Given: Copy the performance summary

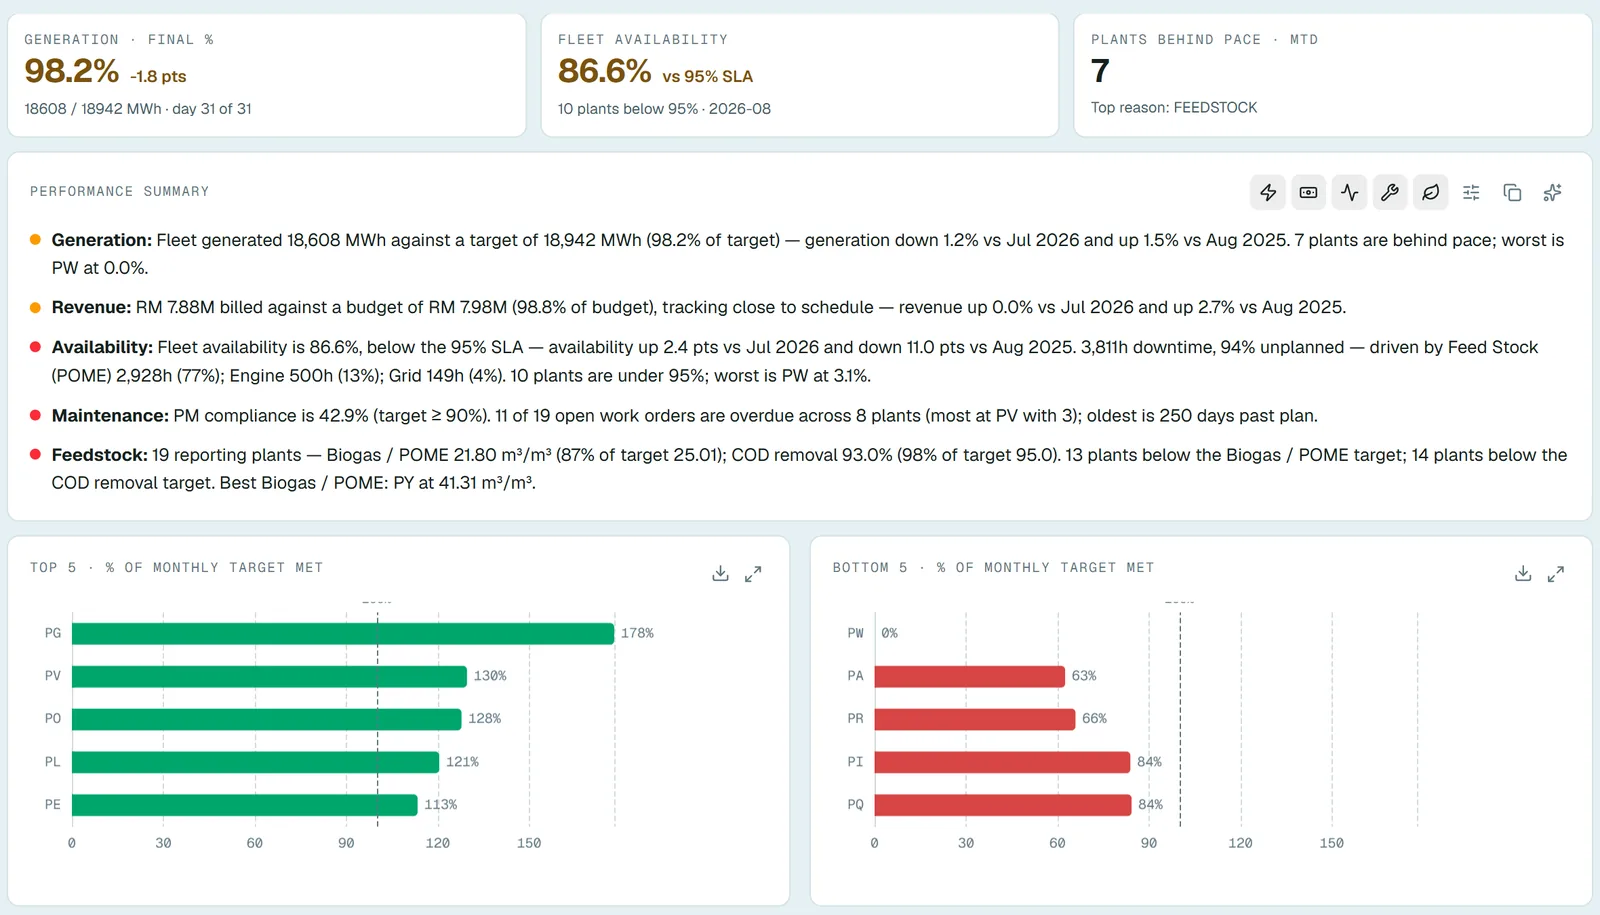Looking at the screenshot, I should [1512, 192].
